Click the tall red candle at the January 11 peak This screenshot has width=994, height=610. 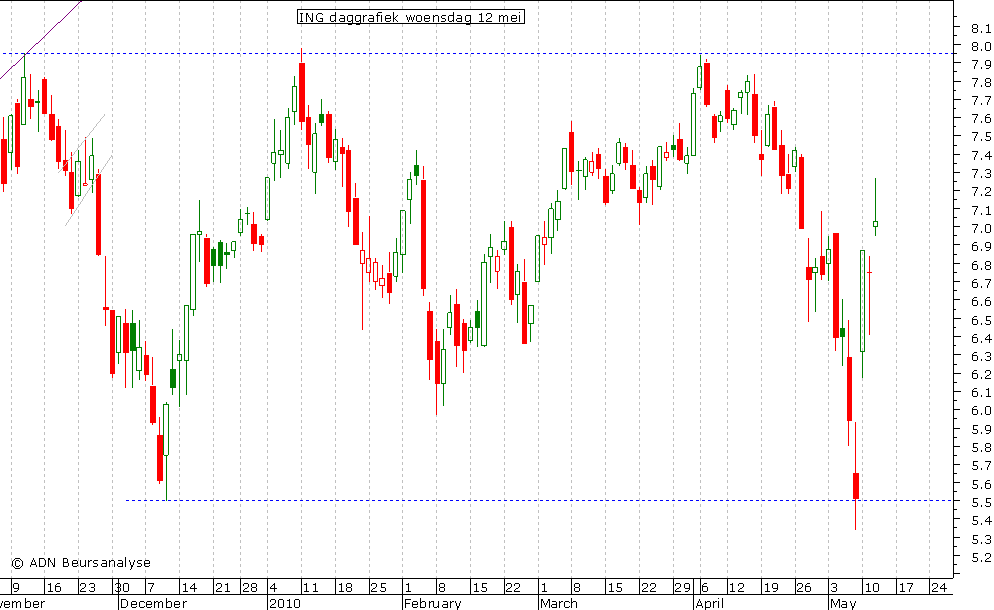(302, 94)
